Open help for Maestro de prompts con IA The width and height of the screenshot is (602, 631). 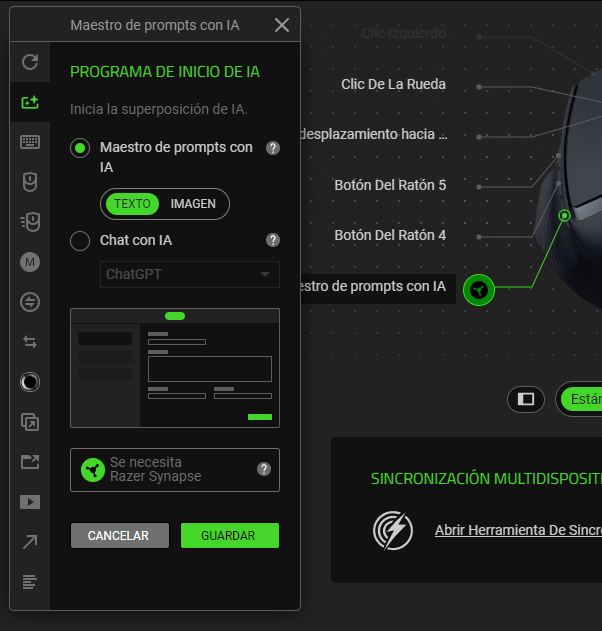273,148
